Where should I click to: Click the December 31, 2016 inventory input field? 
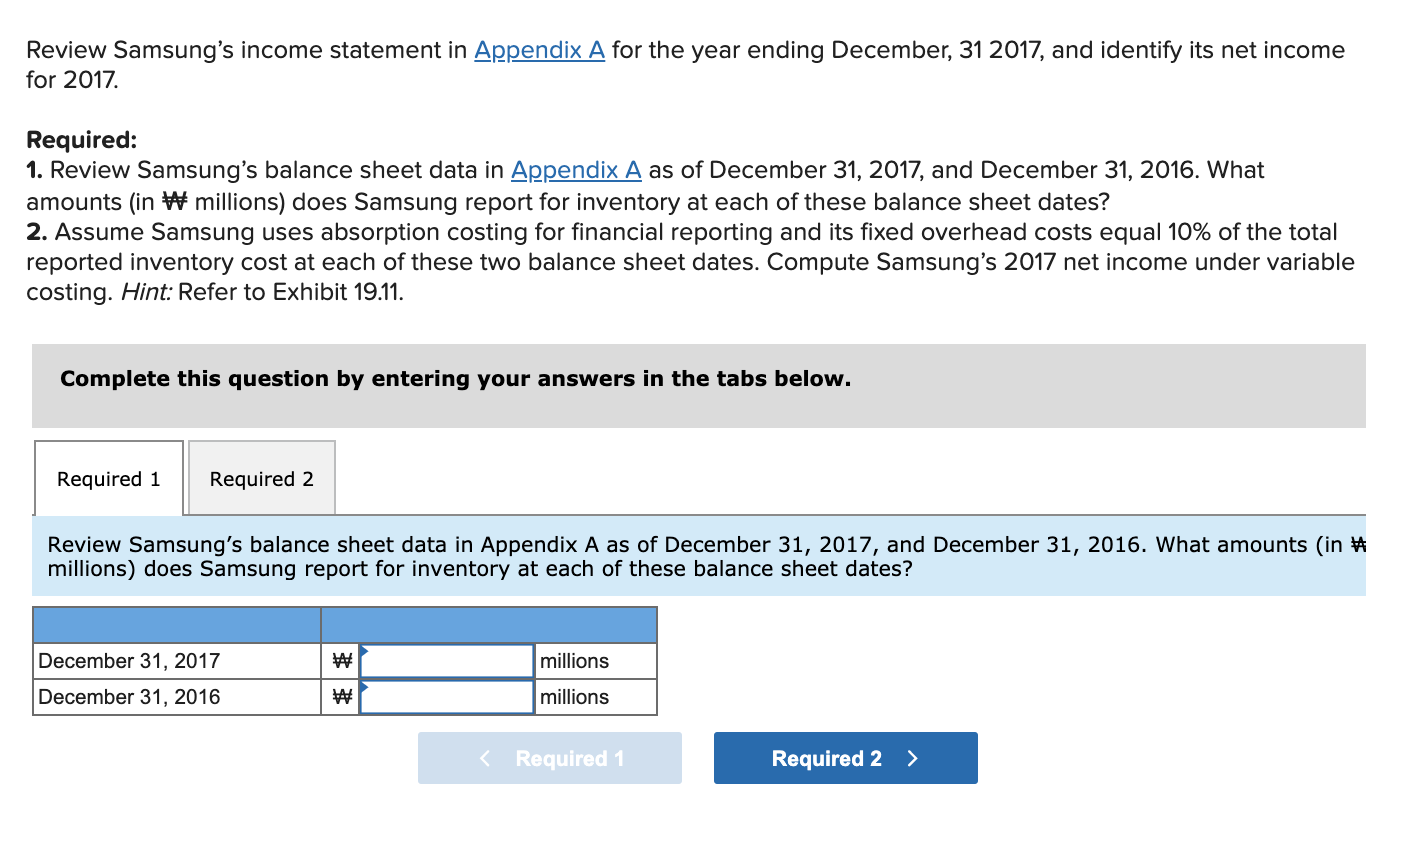point(447,696)
